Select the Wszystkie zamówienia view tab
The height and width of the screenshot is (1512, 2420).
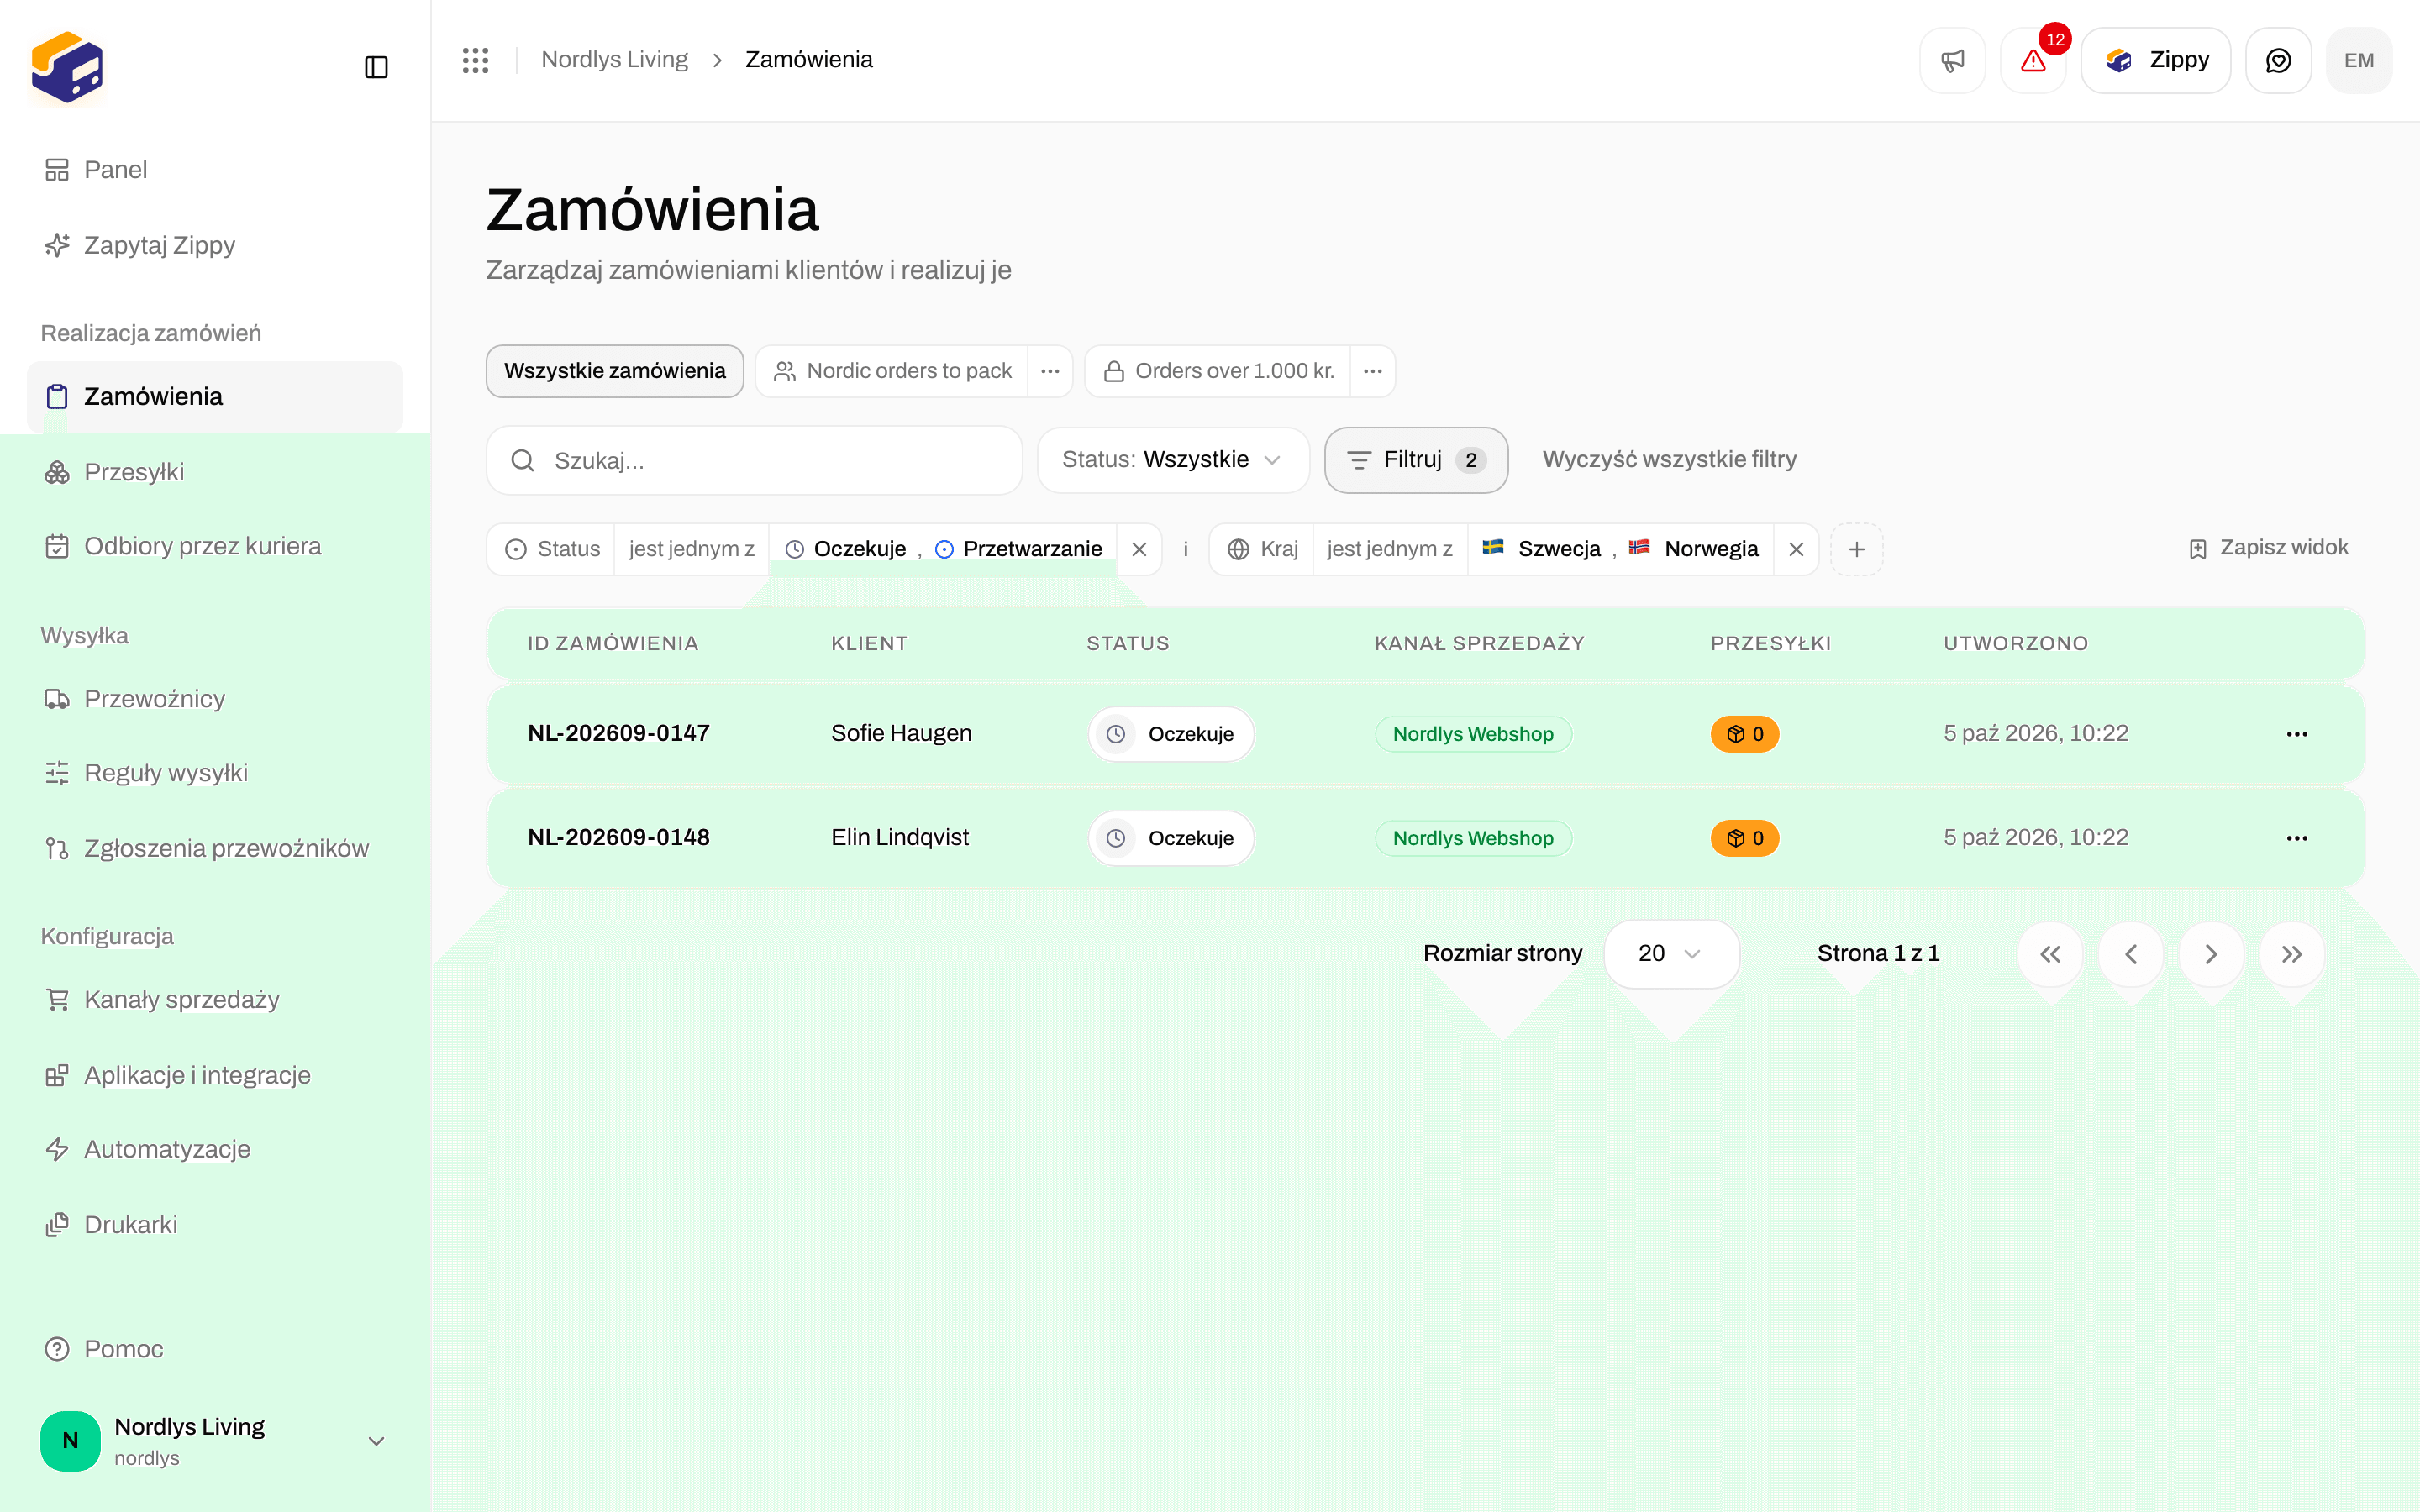pyautogui.click(x=614, y=371)
